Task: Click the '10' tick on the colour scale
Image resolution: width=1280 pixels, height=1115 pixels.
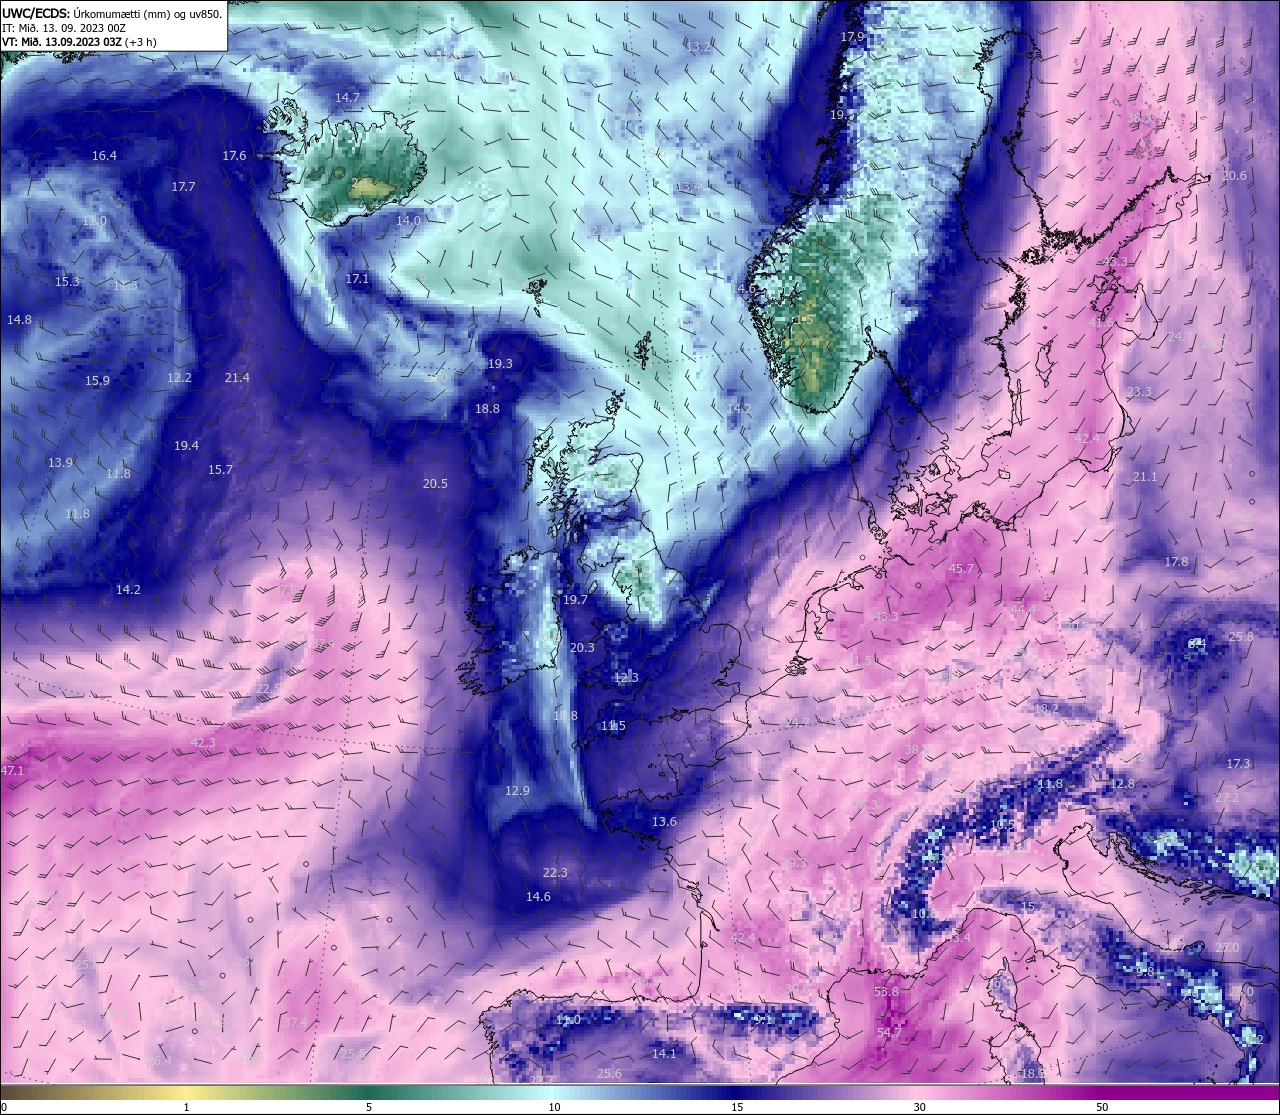Action: point(554,1107)
